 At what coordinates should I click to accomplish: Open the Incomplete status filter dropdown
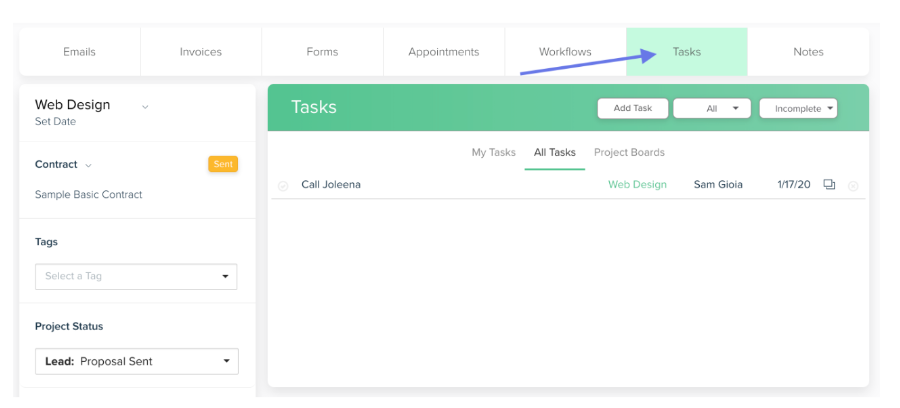(x=798, y=108)
